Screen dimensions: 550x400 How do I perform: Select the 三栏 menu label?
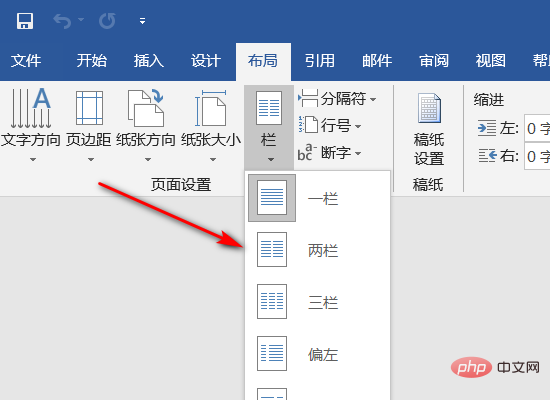[x=323, y=302]
